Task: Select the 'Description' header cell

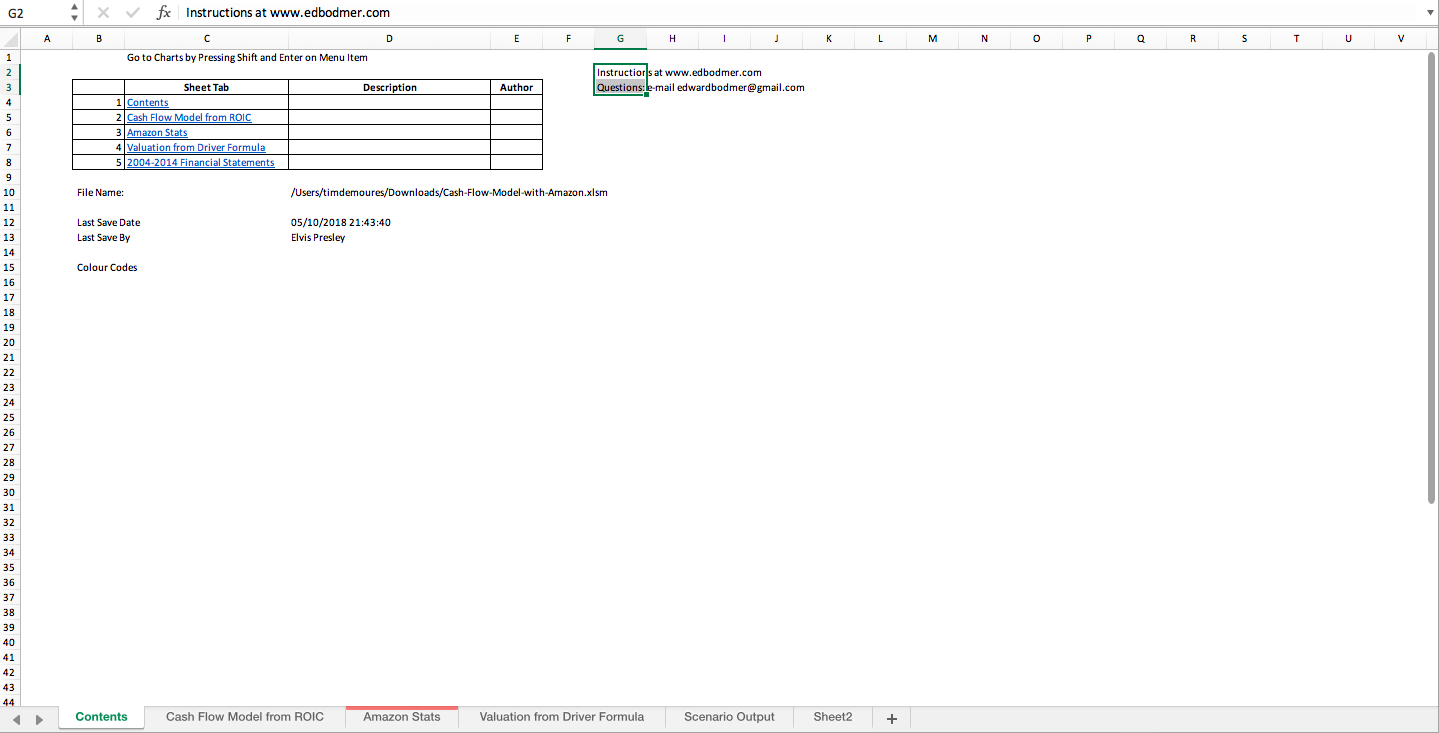Action: point(389,88)
